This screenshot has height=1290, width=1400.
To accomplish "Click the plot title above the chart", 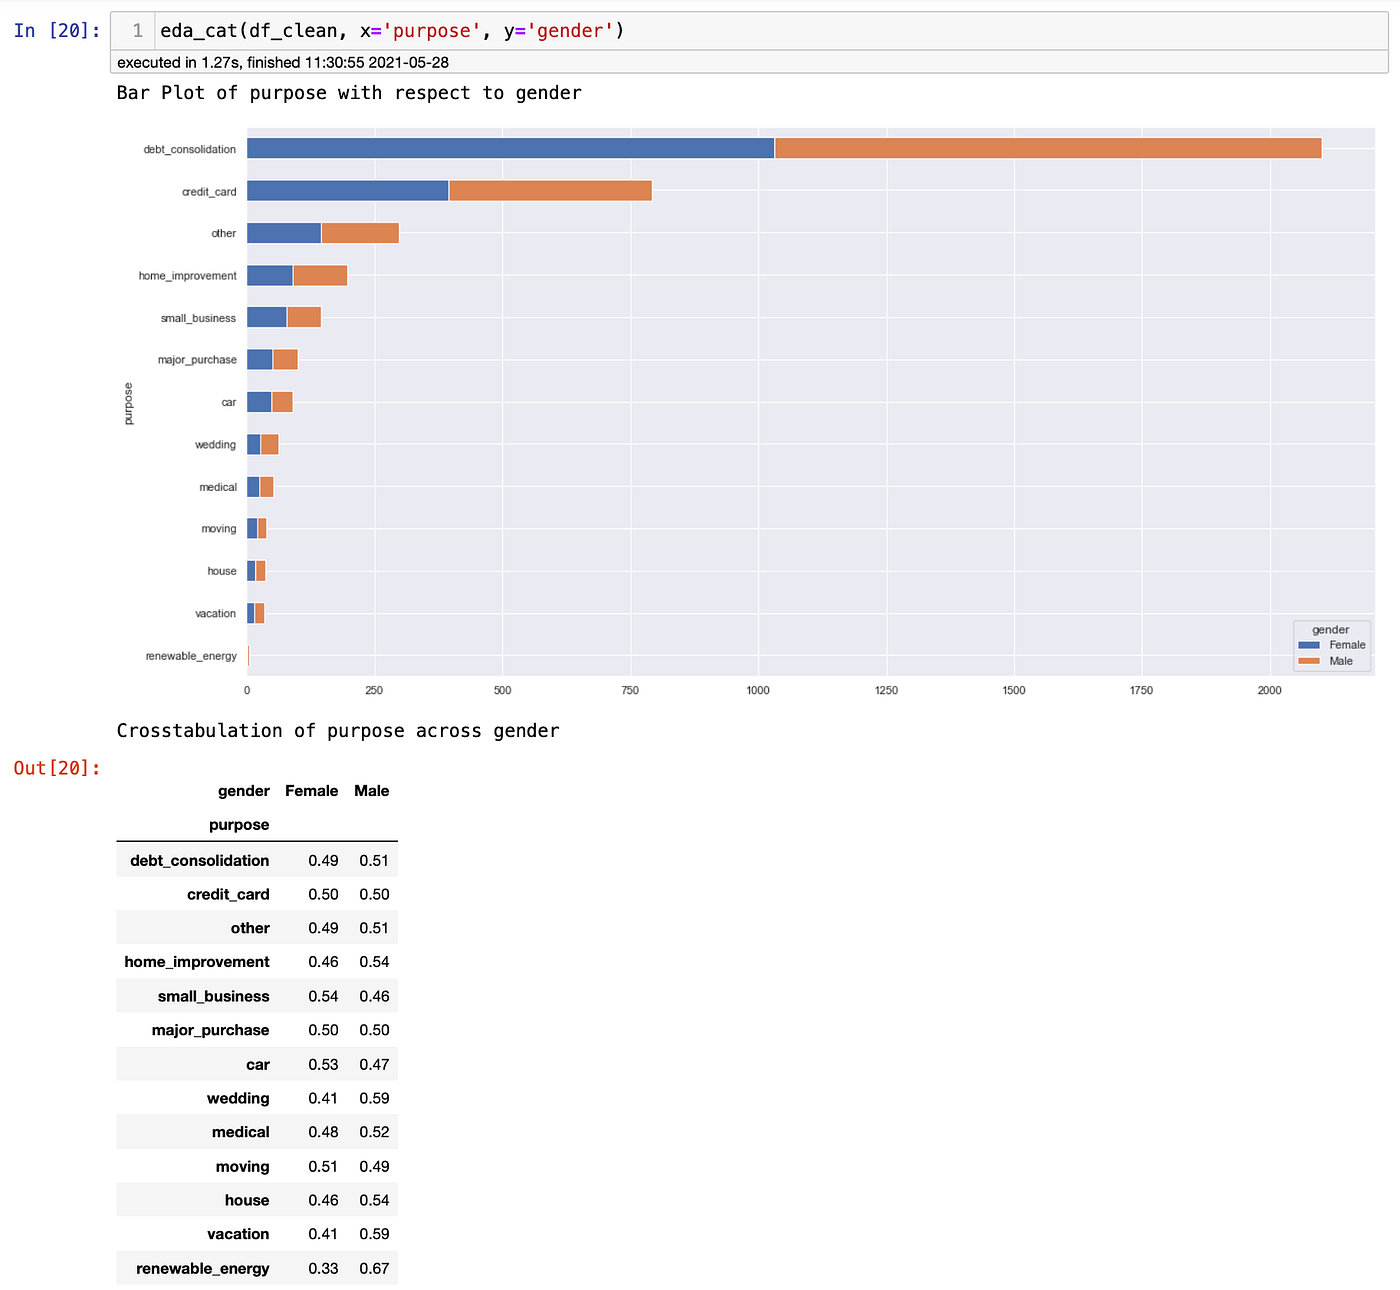I will (348, 92).
